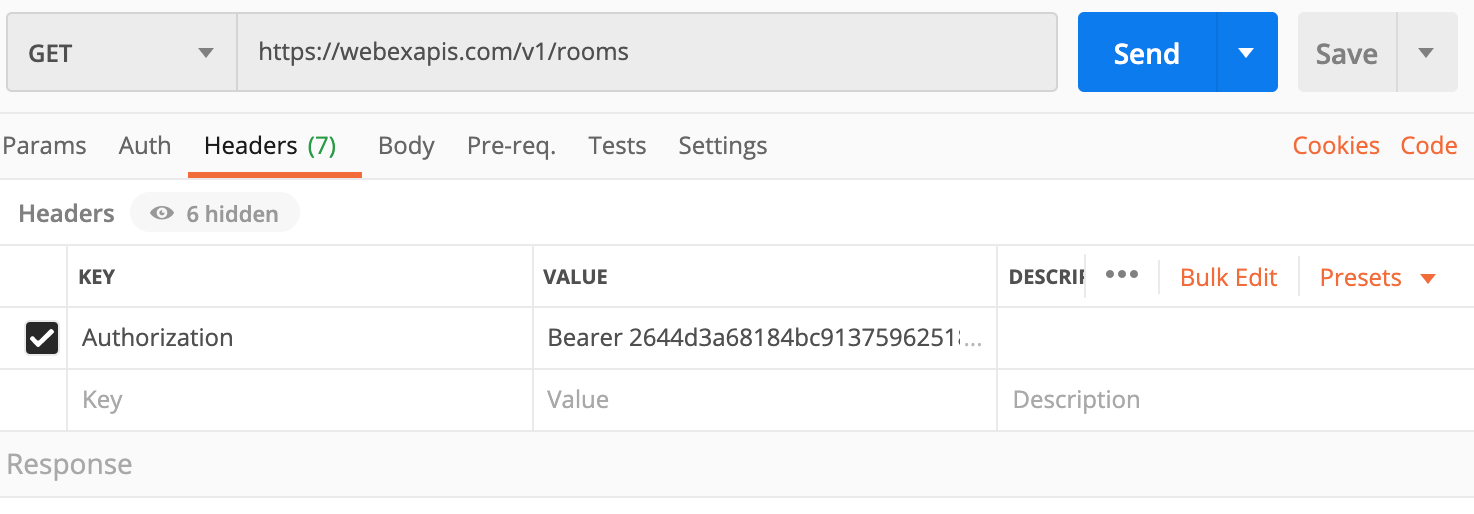Expand the Save button arrow dropdown

click(x=1427, y=52)
